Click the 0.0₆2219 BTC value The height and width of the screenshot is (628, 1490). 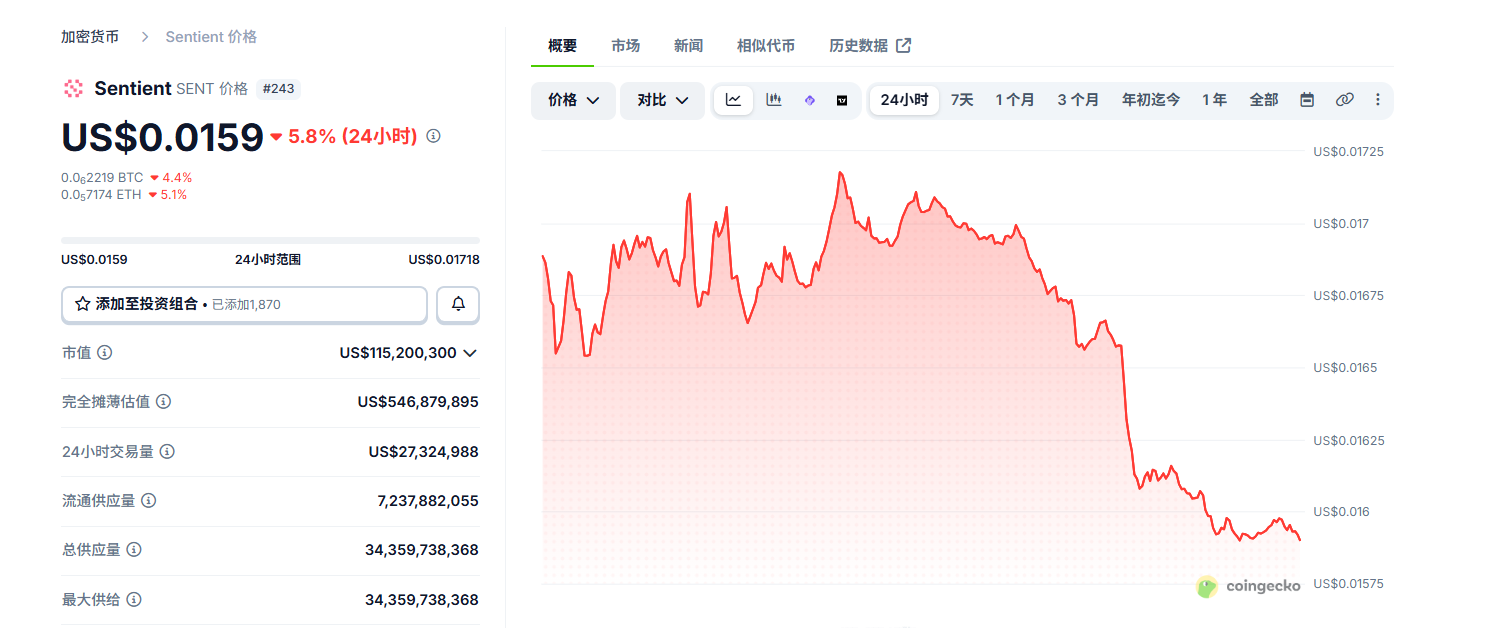[x=102, y=178]
